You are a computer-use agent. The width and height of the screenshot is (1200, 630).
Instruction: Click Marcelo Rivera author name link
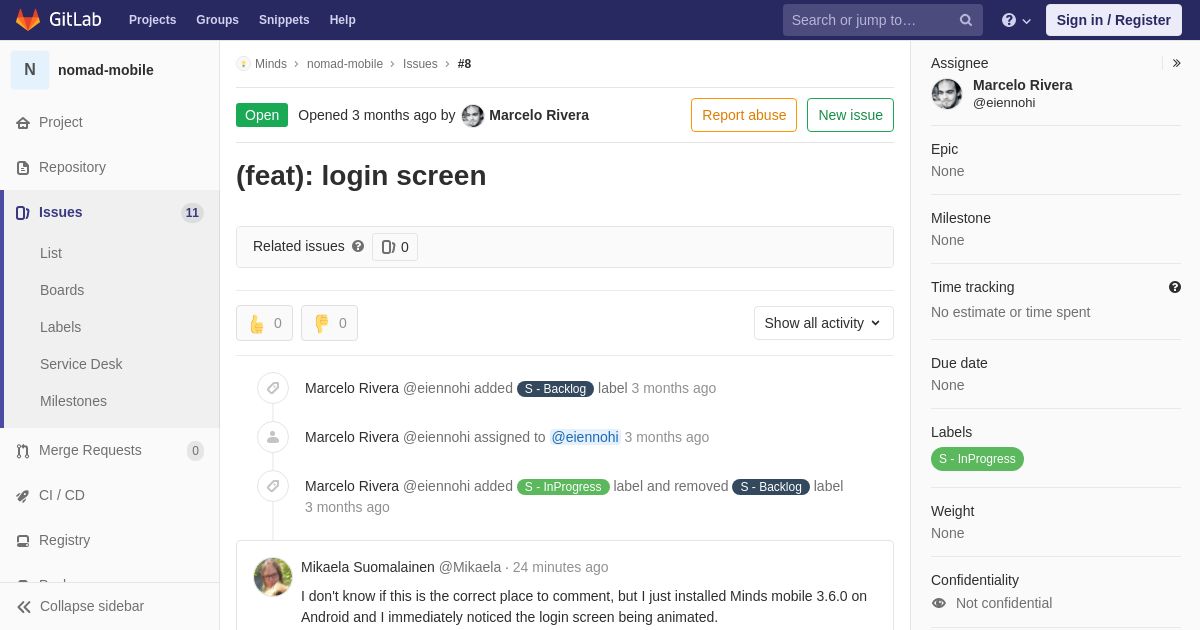point(539,115)
